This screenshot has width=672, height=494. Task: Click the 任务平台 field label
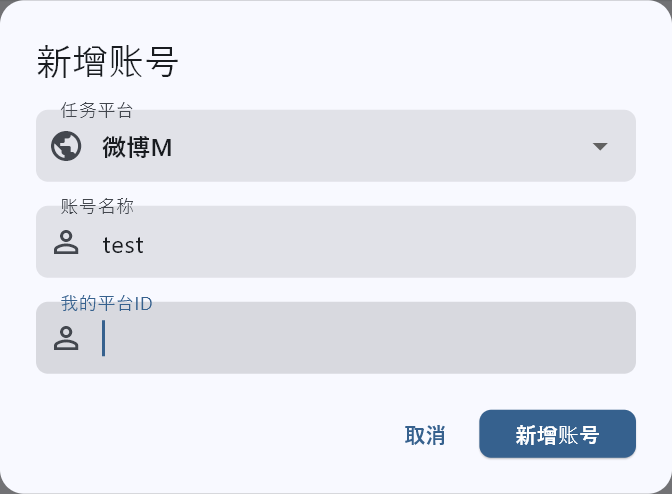[x=97, y=110]
